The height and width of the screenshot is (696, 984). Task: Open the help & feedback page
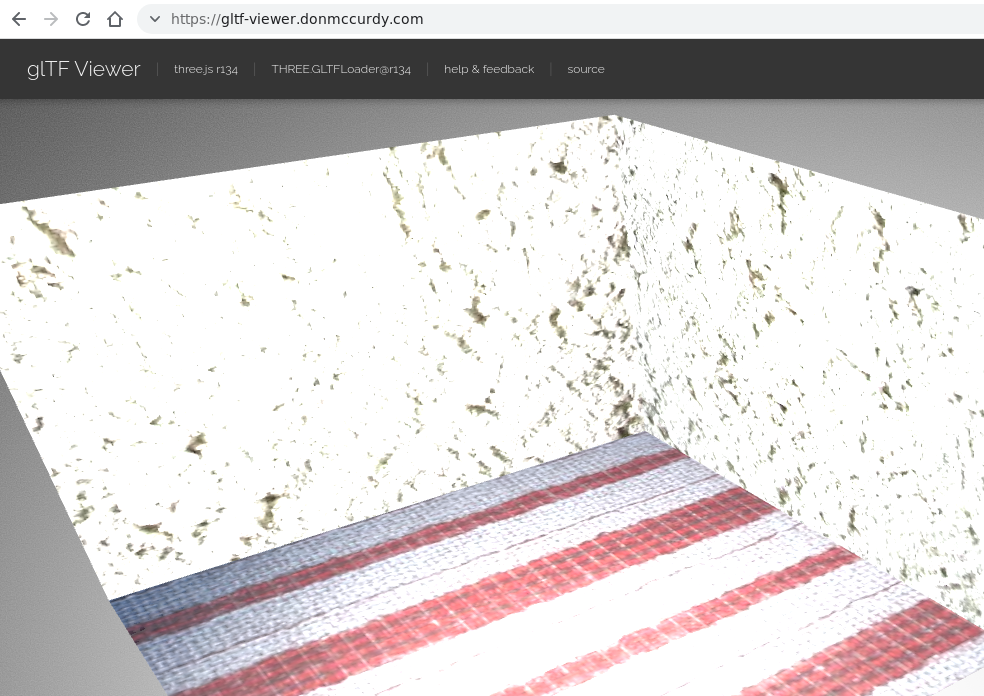[489, 69]
